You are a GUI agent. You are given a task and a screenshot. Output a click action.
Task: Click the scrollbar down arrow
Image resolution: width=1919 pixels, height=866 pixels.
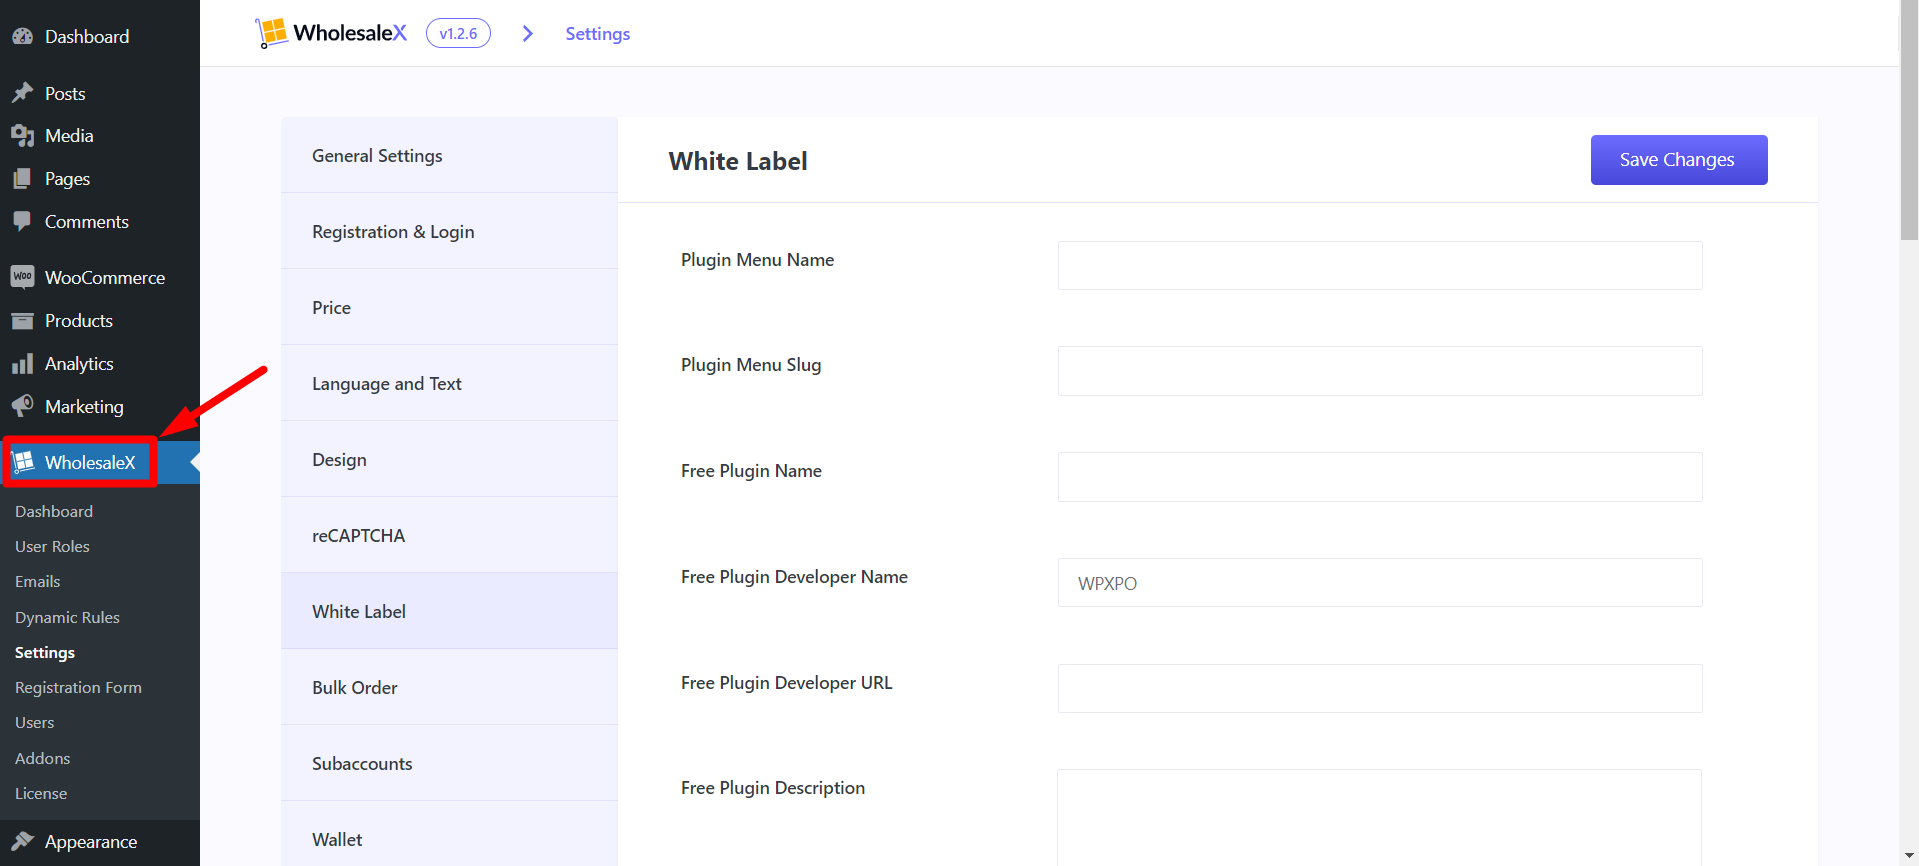(x=1909, y=857)
